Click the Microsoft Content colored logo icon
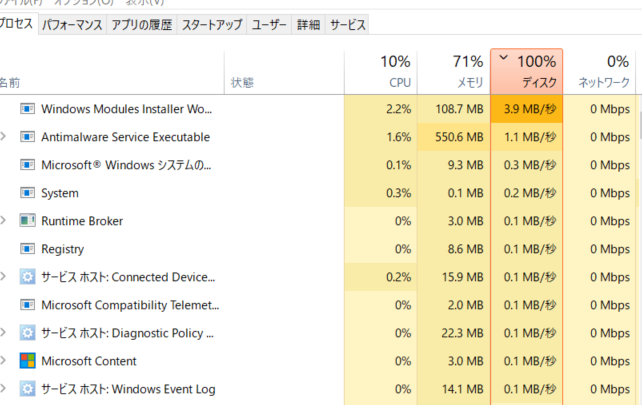Image resolution: width=642 pixels, height=405 pixels. 27,361
